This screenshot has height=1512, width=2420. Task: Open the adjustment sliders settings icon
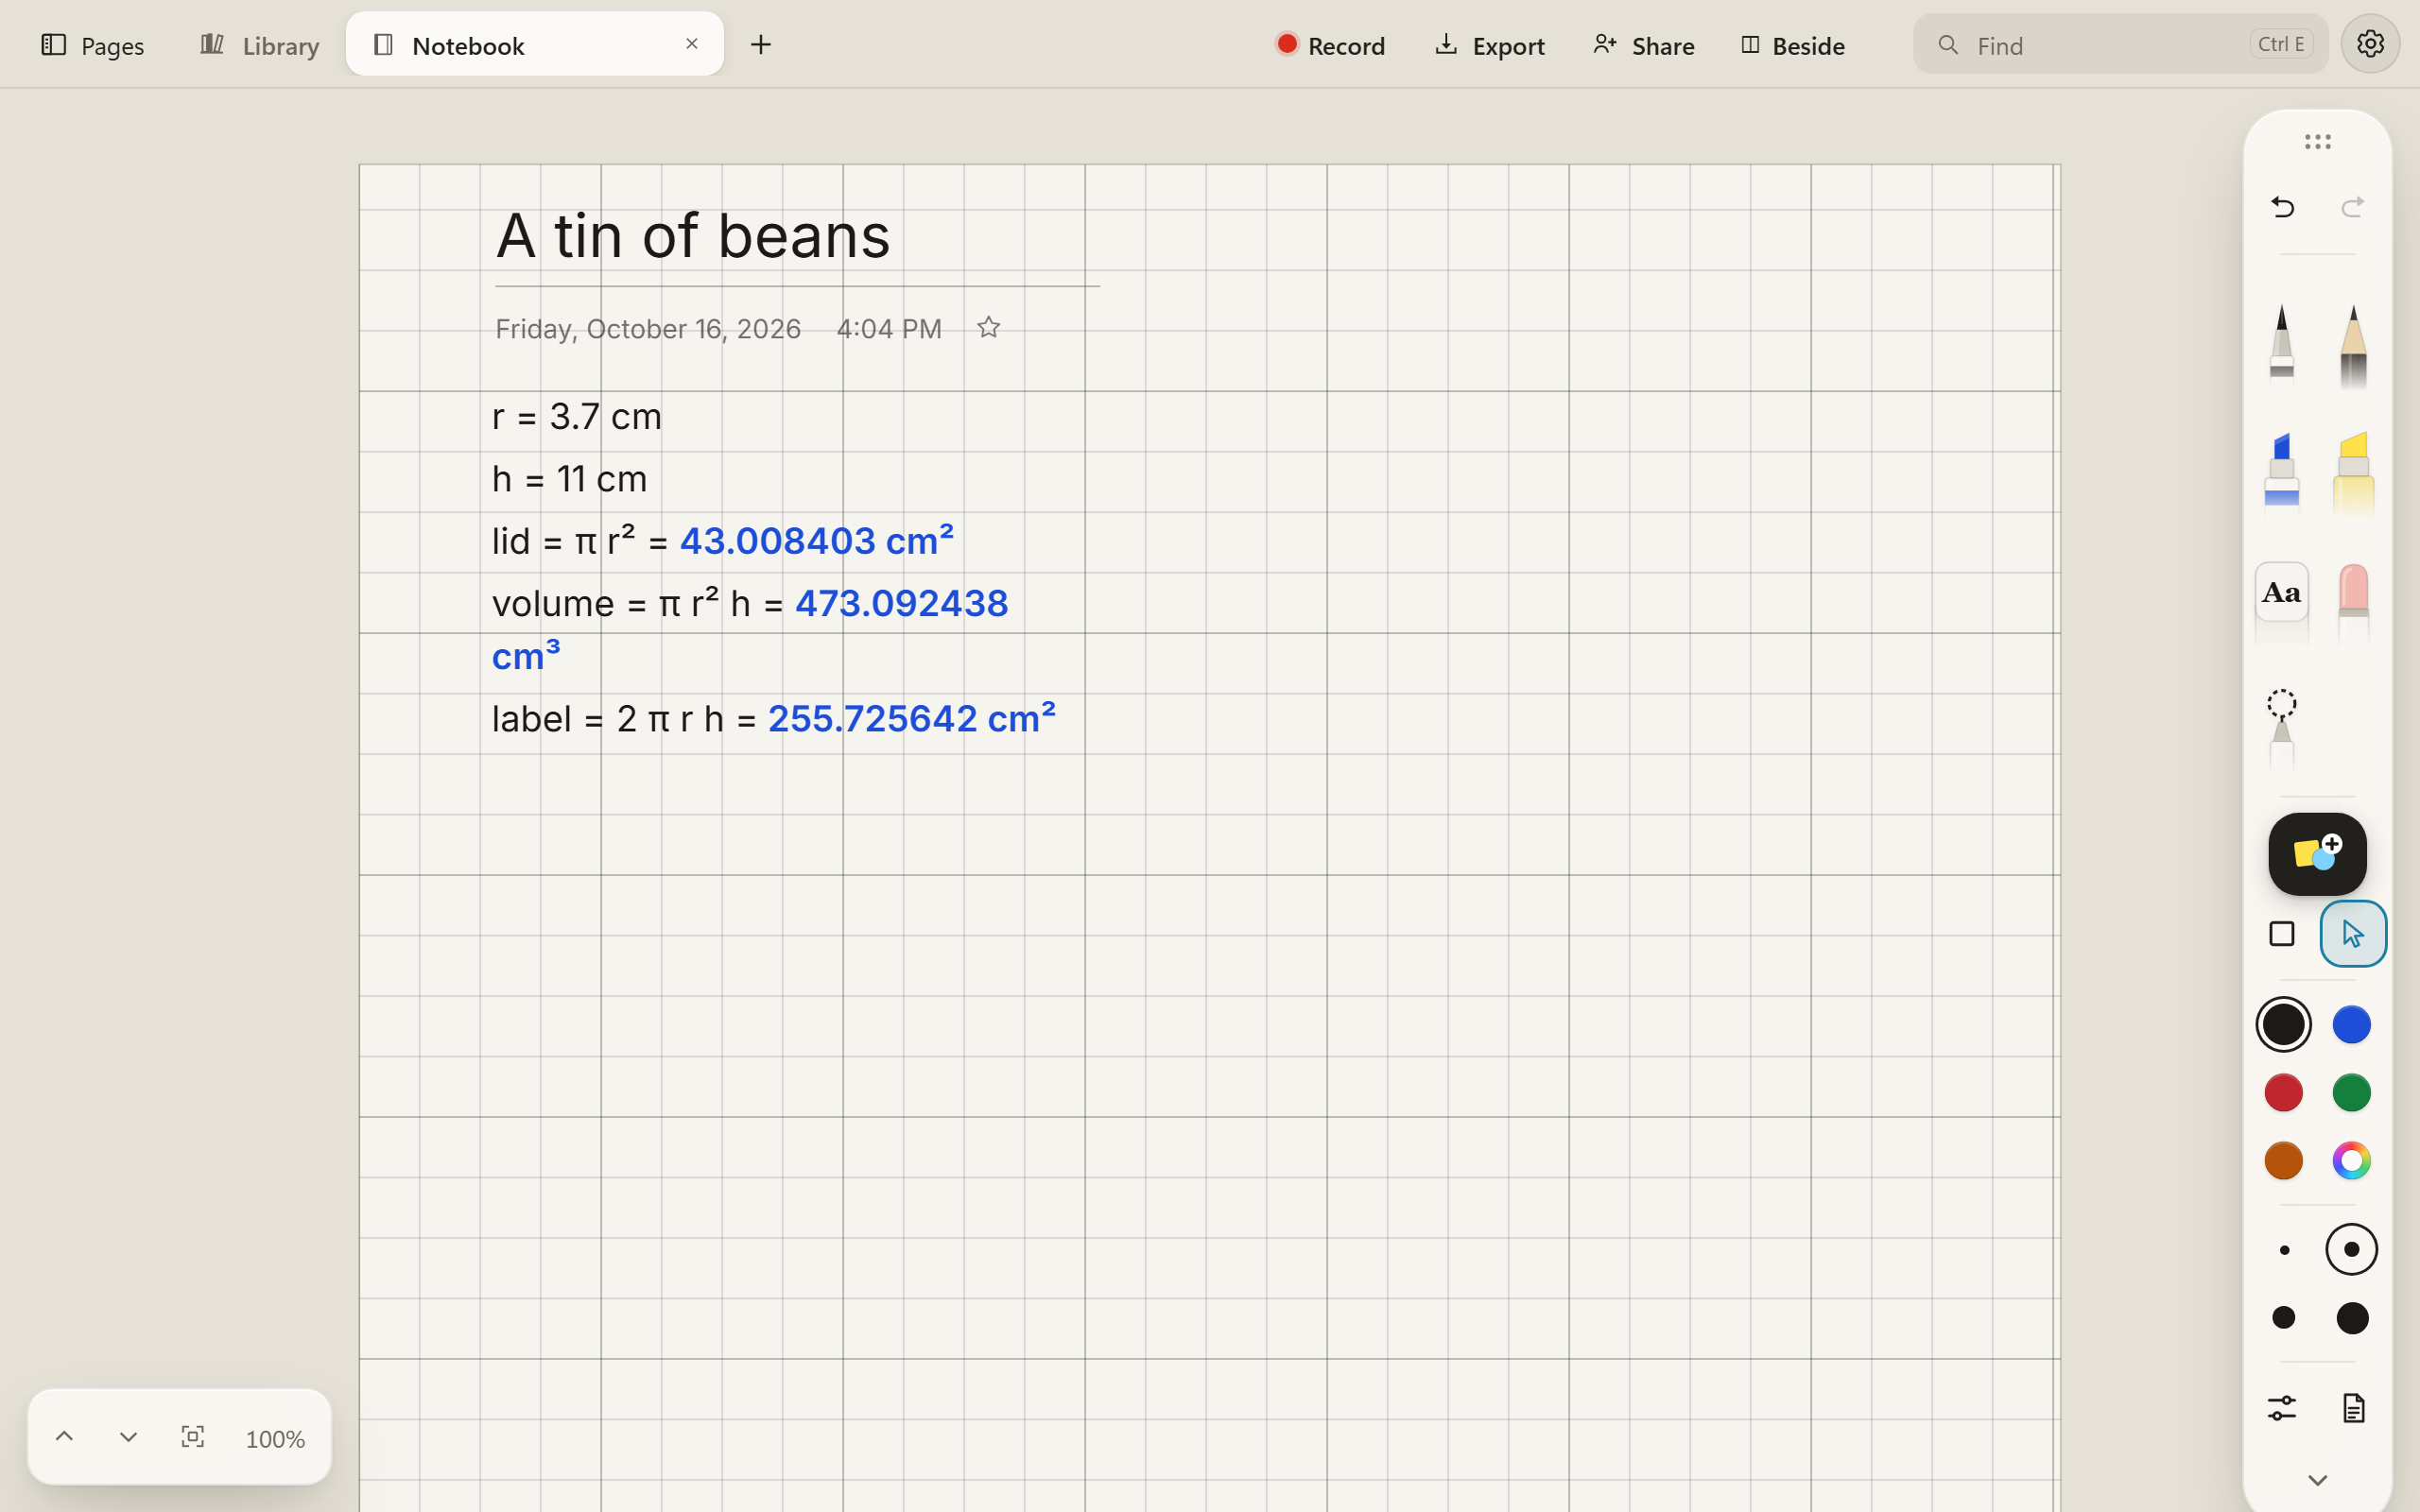[2282, 1408]
